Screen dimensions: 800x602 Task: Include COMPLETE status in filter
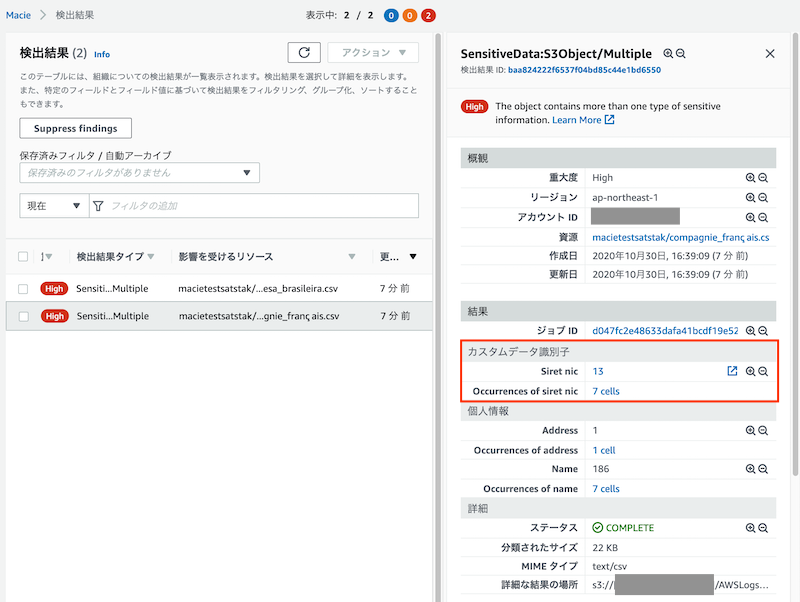click(751, 528)
